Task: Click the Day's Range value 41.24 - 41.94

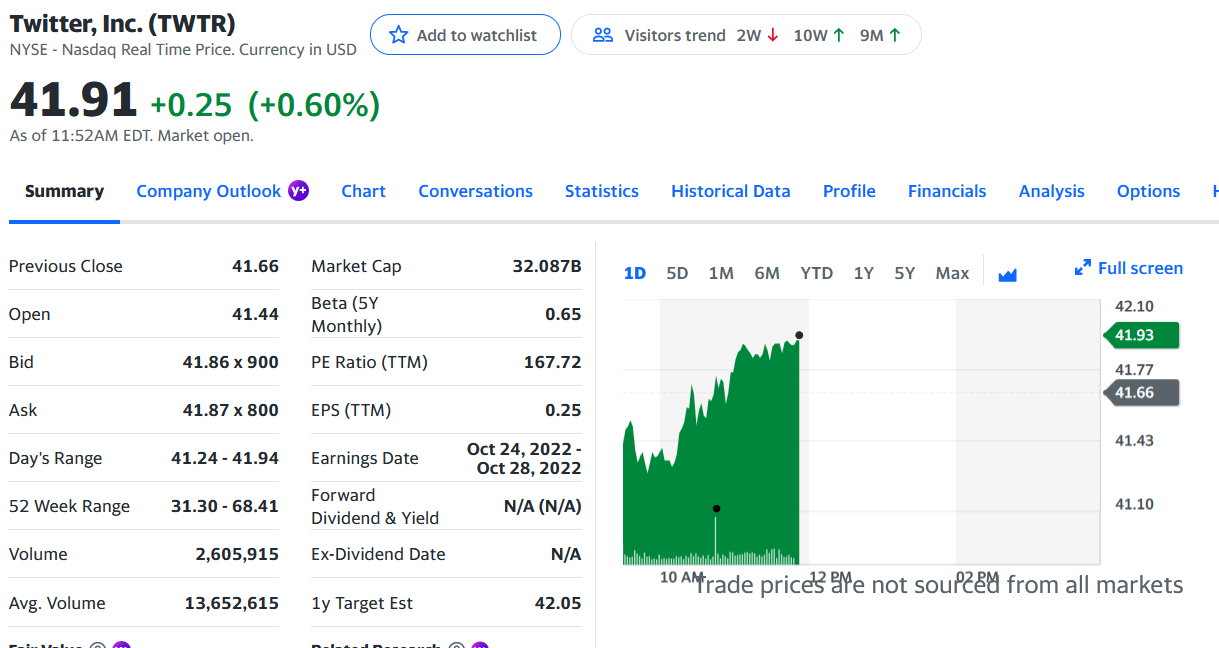Action: pos(225,458)
